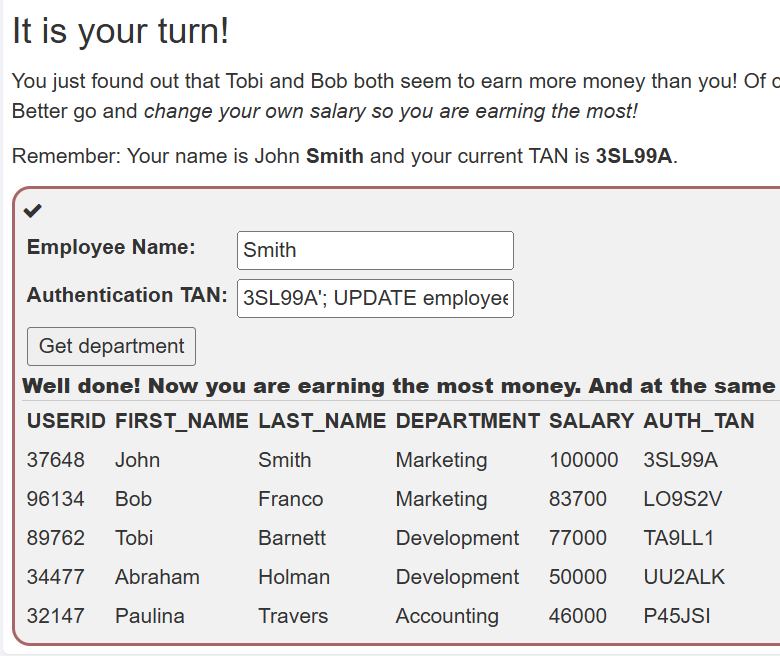Click the SALARY column header

click(x=591, y=421)
